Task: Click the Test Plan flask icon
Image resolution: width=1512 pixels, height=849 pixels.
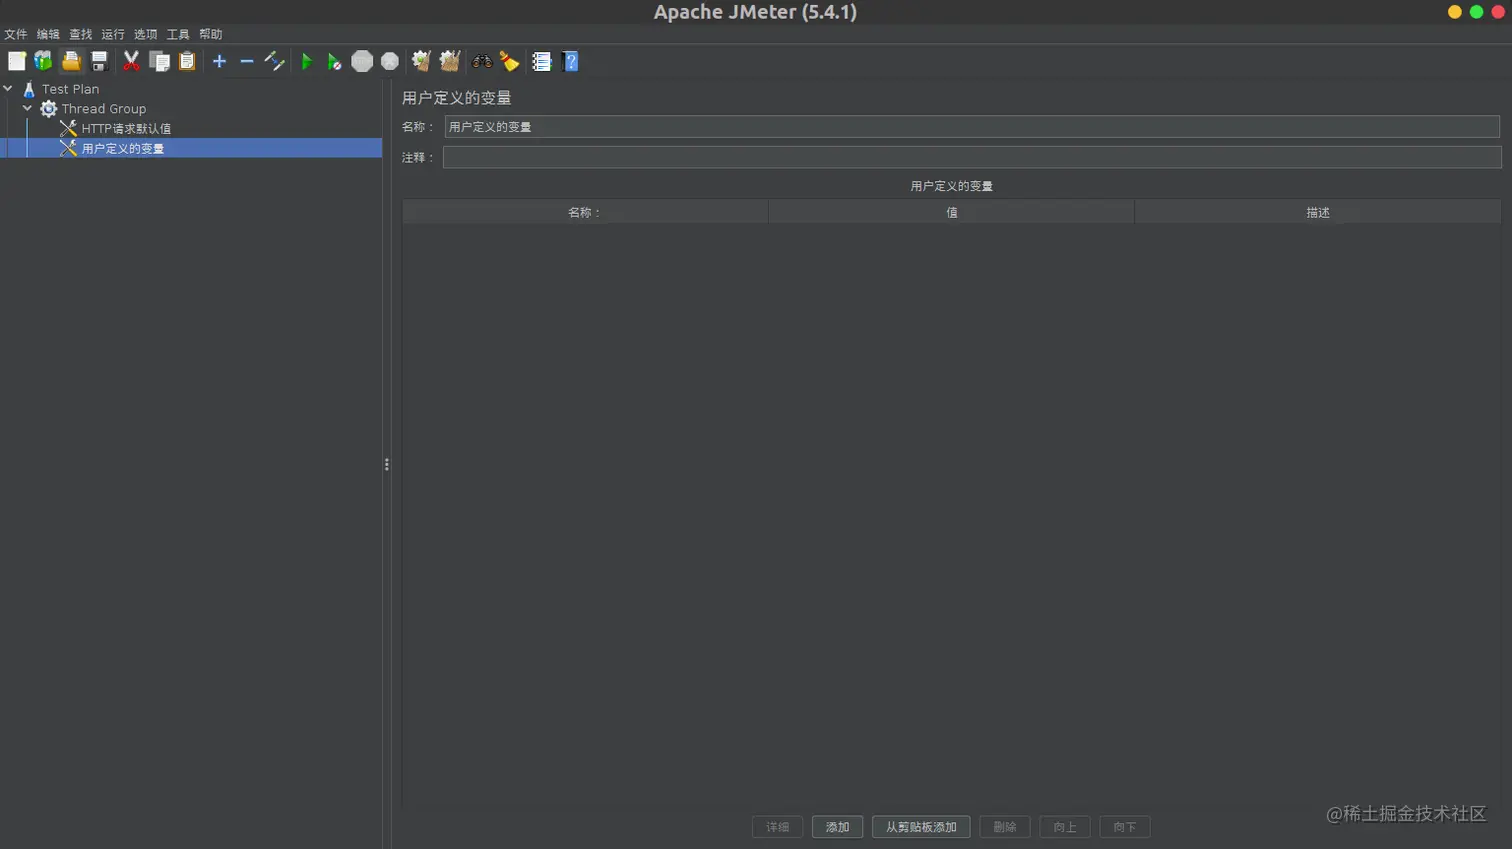Action: tap(29, 89)
